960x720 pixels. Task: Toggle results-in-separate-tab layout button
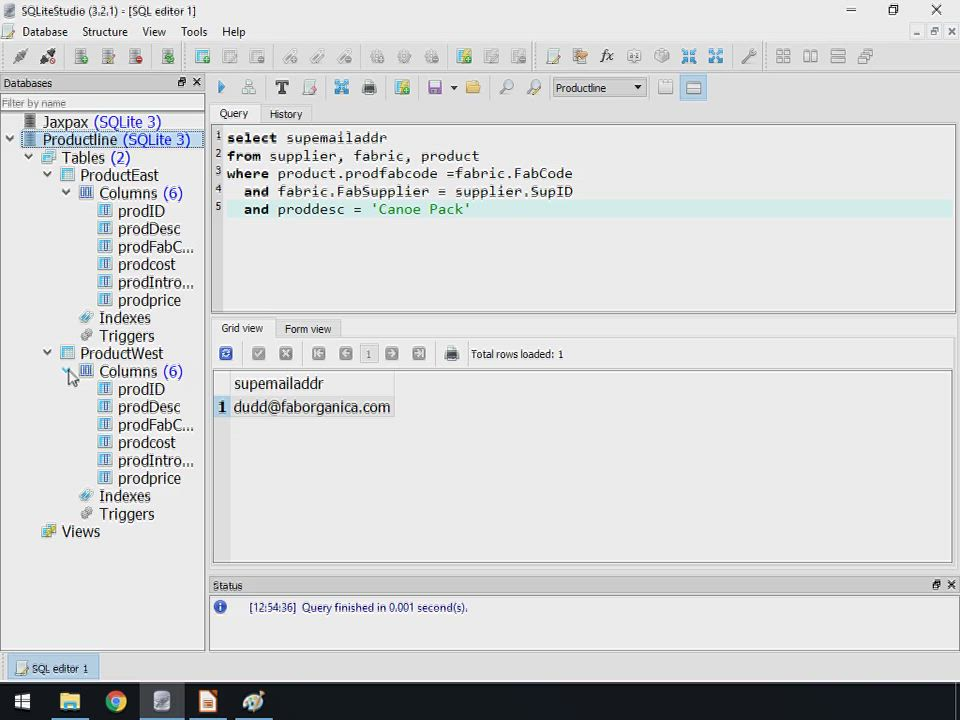coord(666,88)
